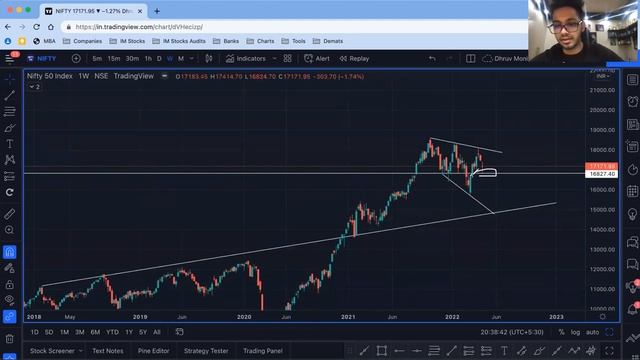Open the patterns tool group
Viewport: 640px width, 360px height.
pos(10,160)
